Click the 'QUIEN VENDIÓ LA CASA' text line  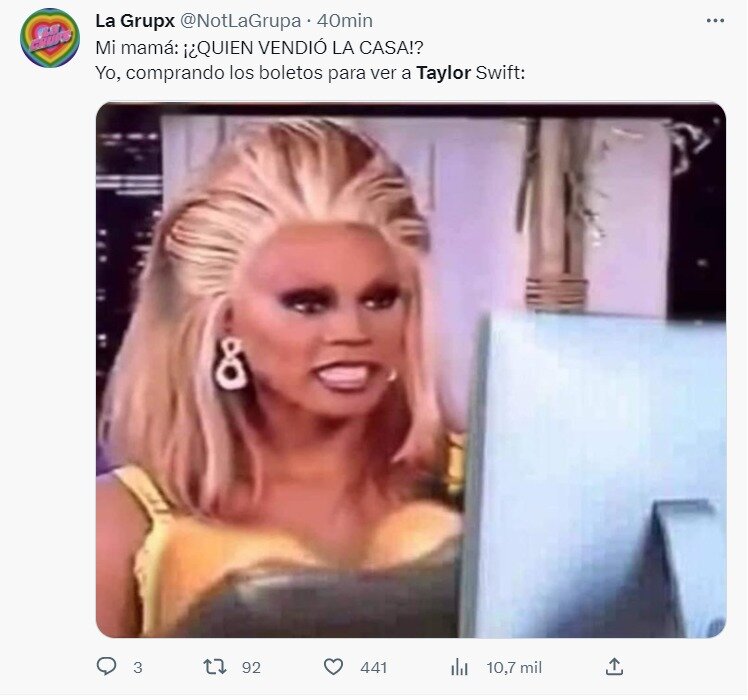(x=260, y=48)
